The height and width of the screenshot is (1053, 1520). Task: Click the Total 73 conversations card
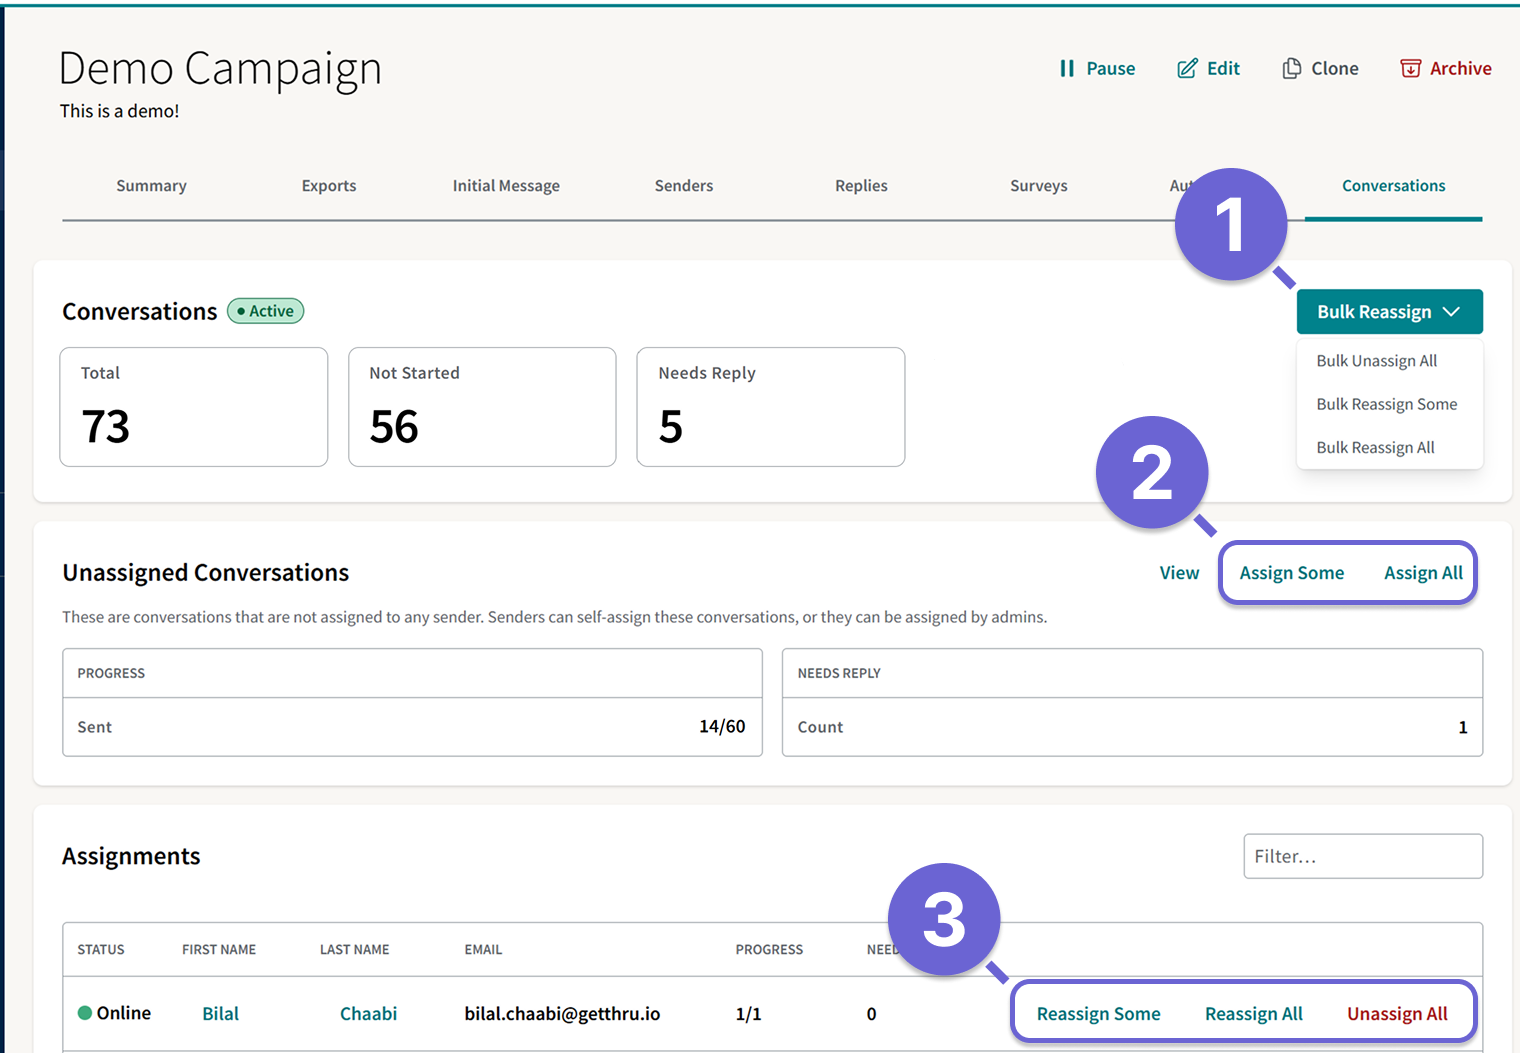coord(194,407)
